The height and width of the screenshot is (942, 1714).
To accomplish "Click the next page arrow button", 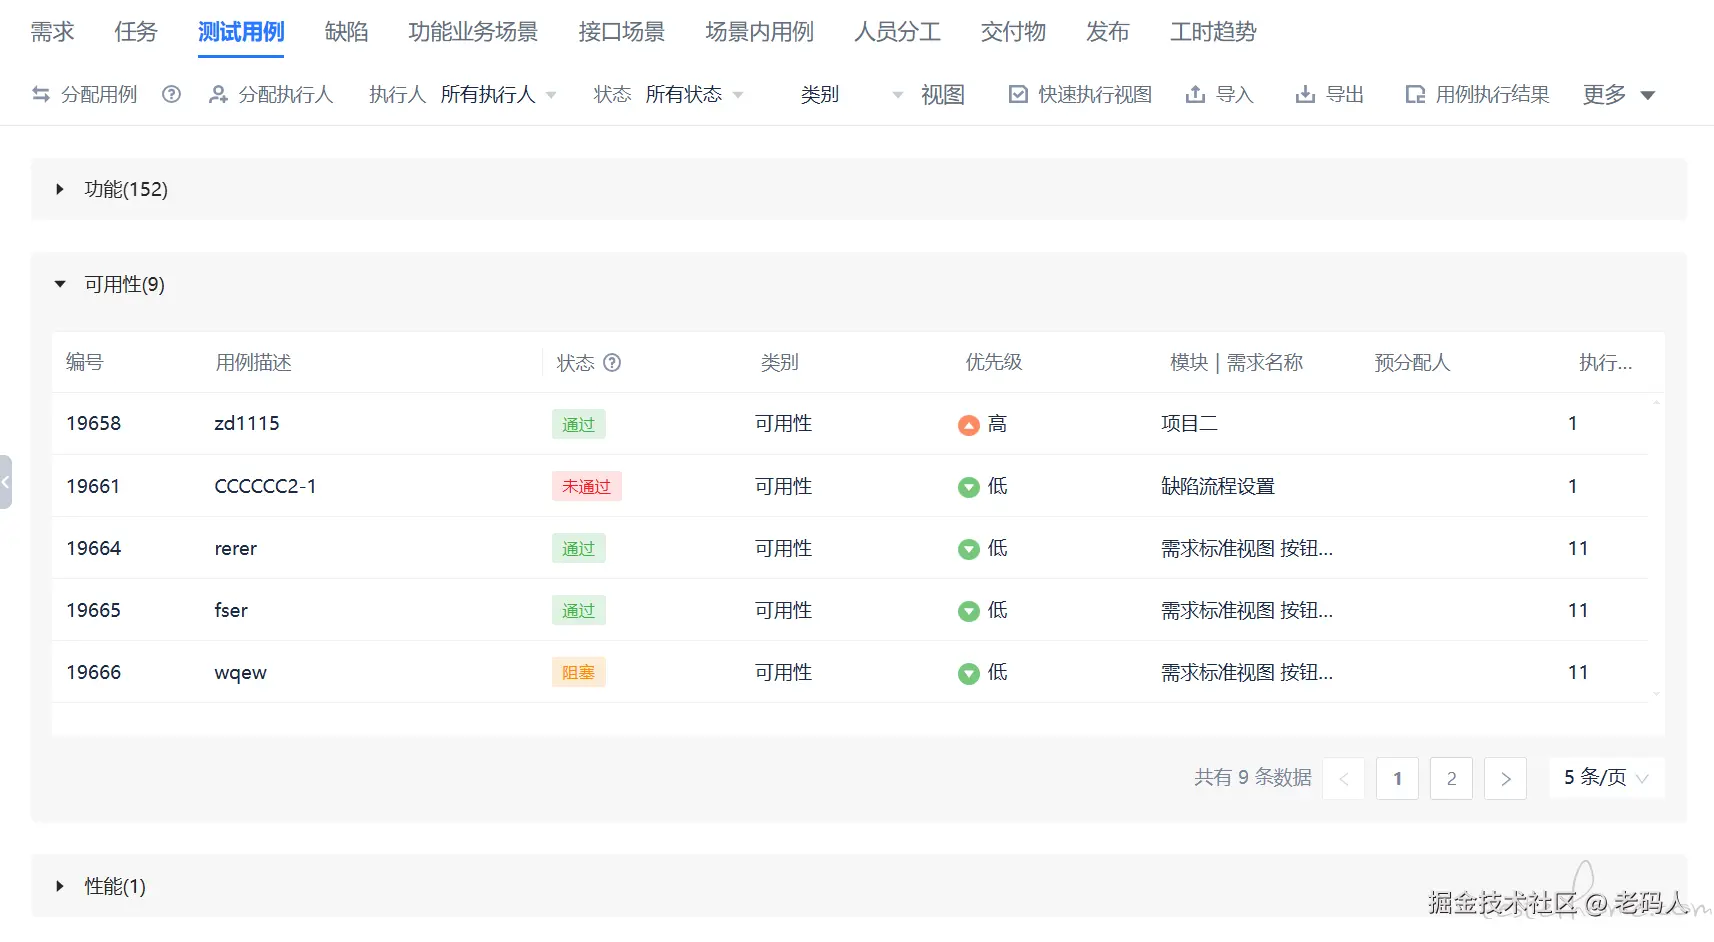I will click(1505, 778).
